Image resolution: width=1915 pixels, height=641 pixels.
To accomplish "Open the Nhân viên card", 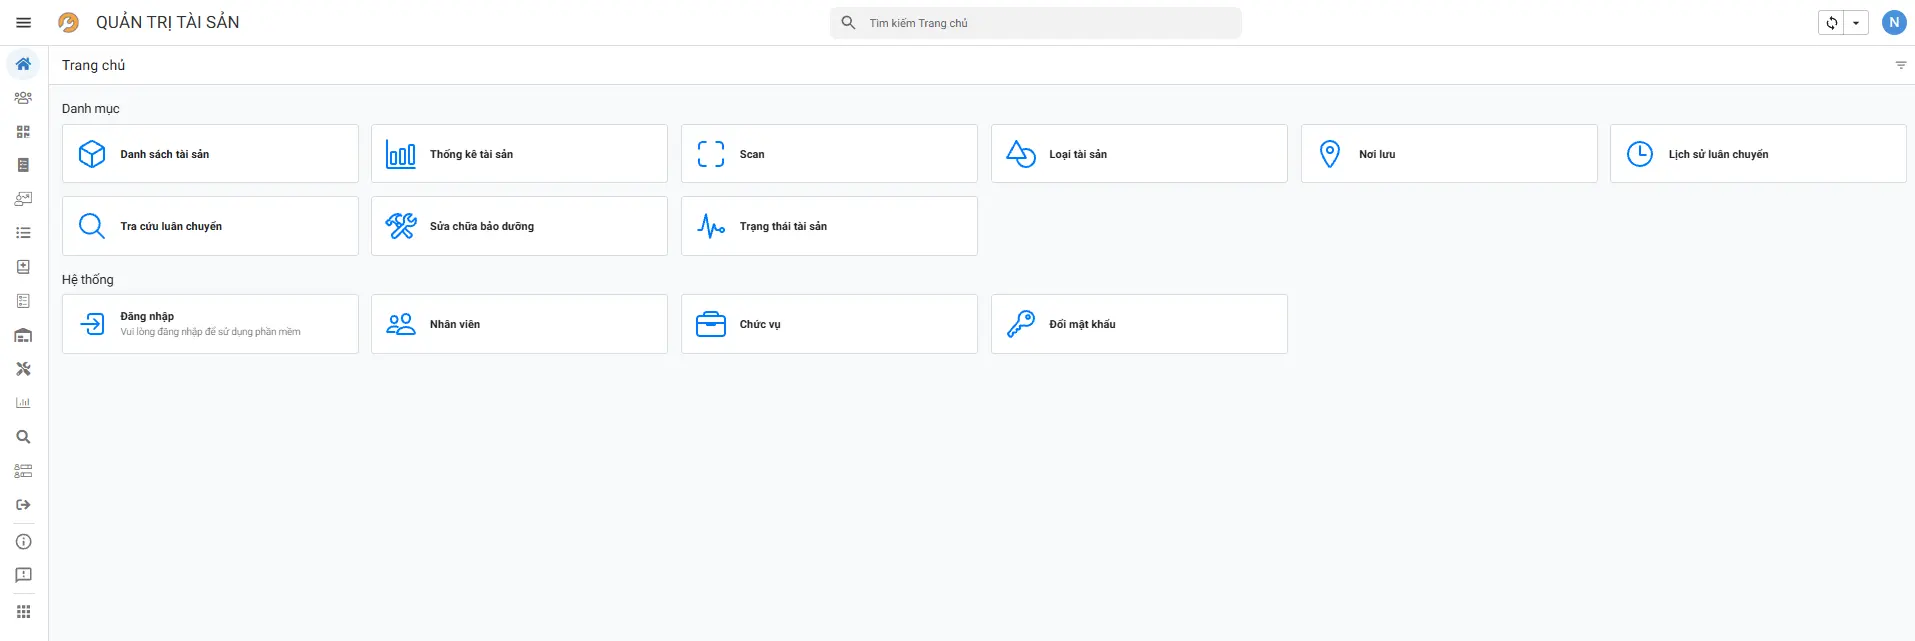I will coord(519,324).
